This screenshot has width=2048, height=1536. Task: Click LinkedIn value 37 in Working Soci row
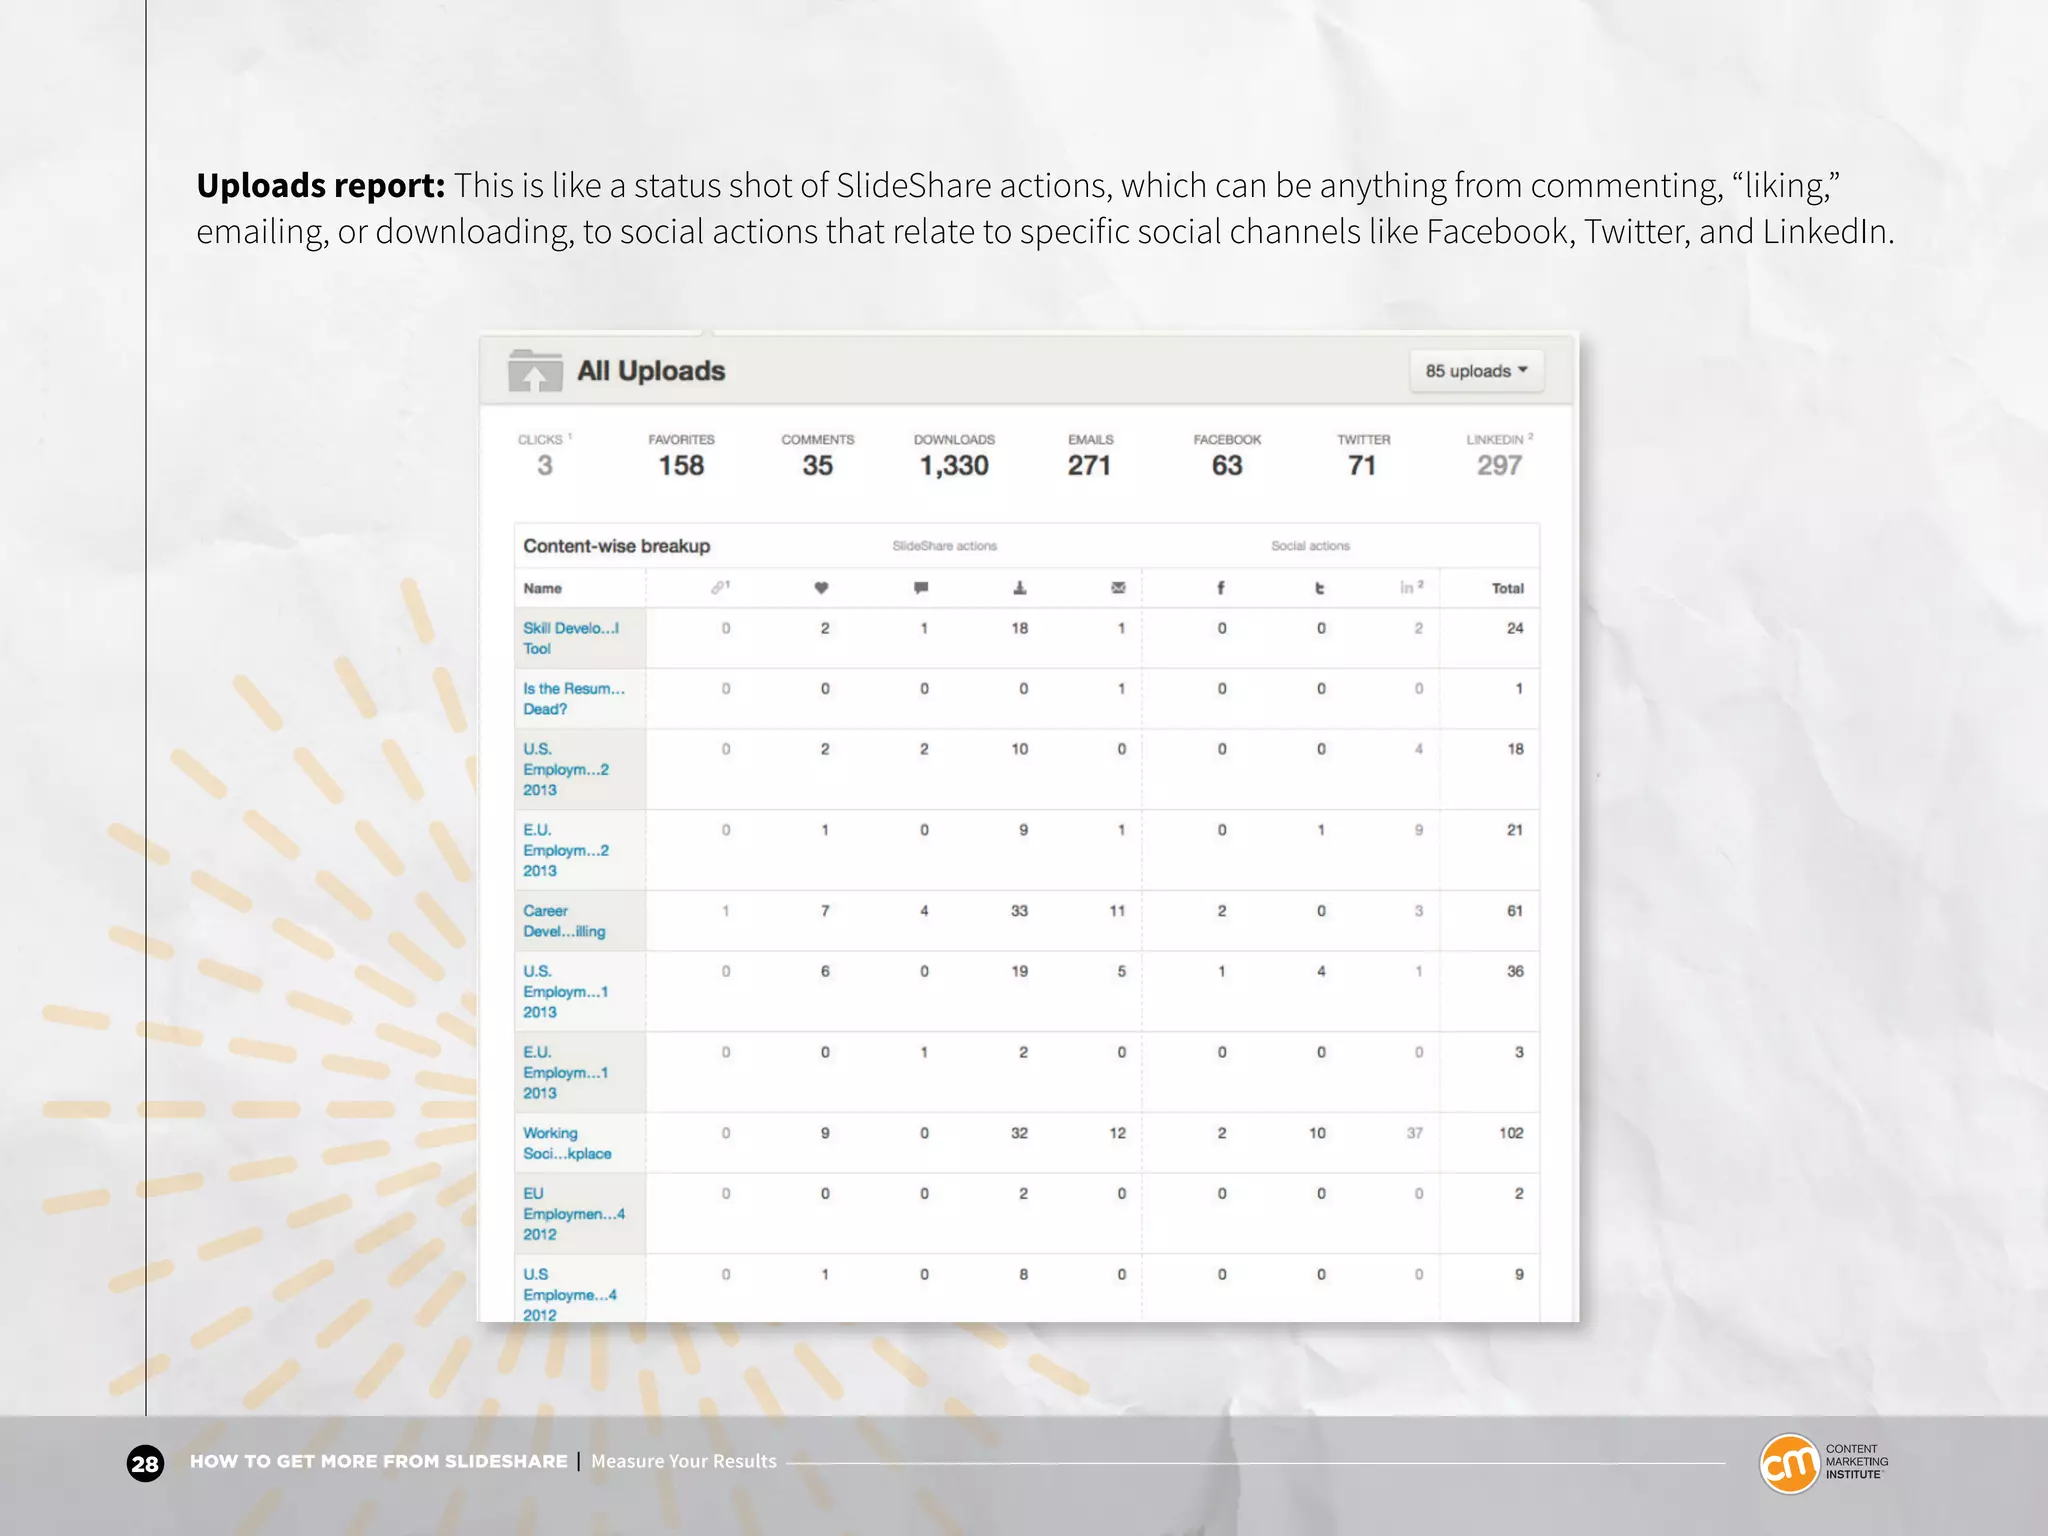[x=1415, y=1133]
